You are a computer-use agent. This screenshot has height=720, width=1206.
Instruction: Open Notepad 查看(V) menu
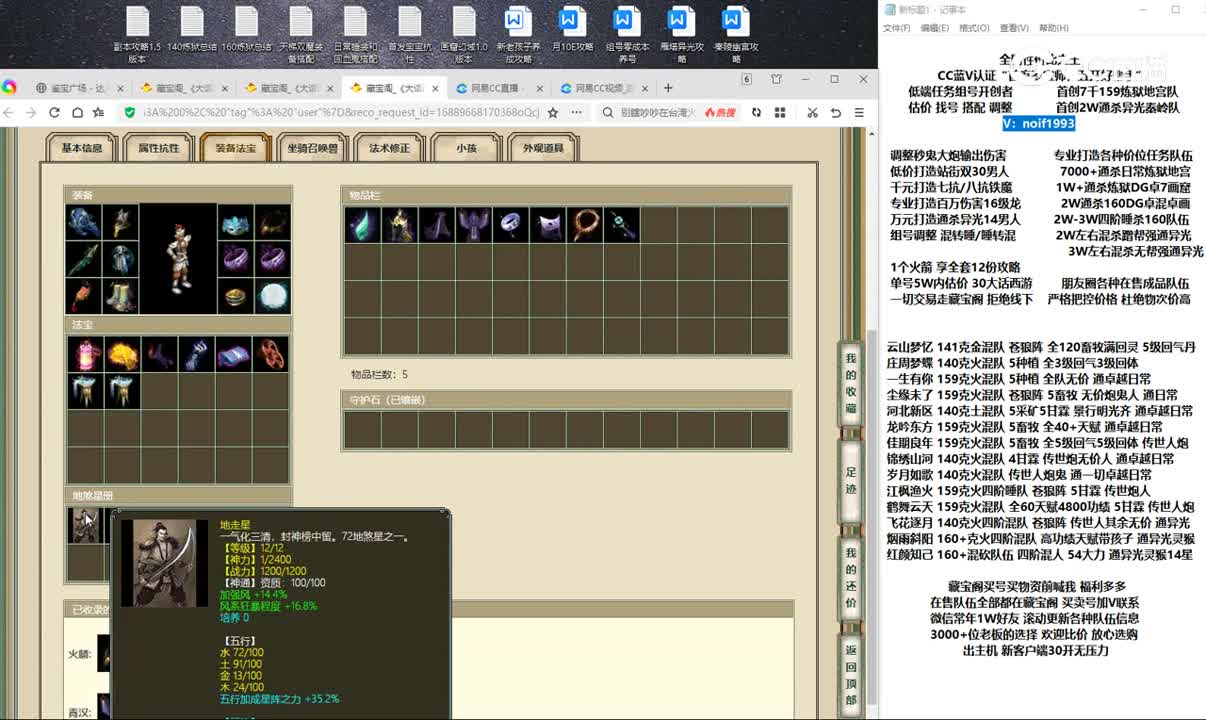click(x=1014, y=28)
